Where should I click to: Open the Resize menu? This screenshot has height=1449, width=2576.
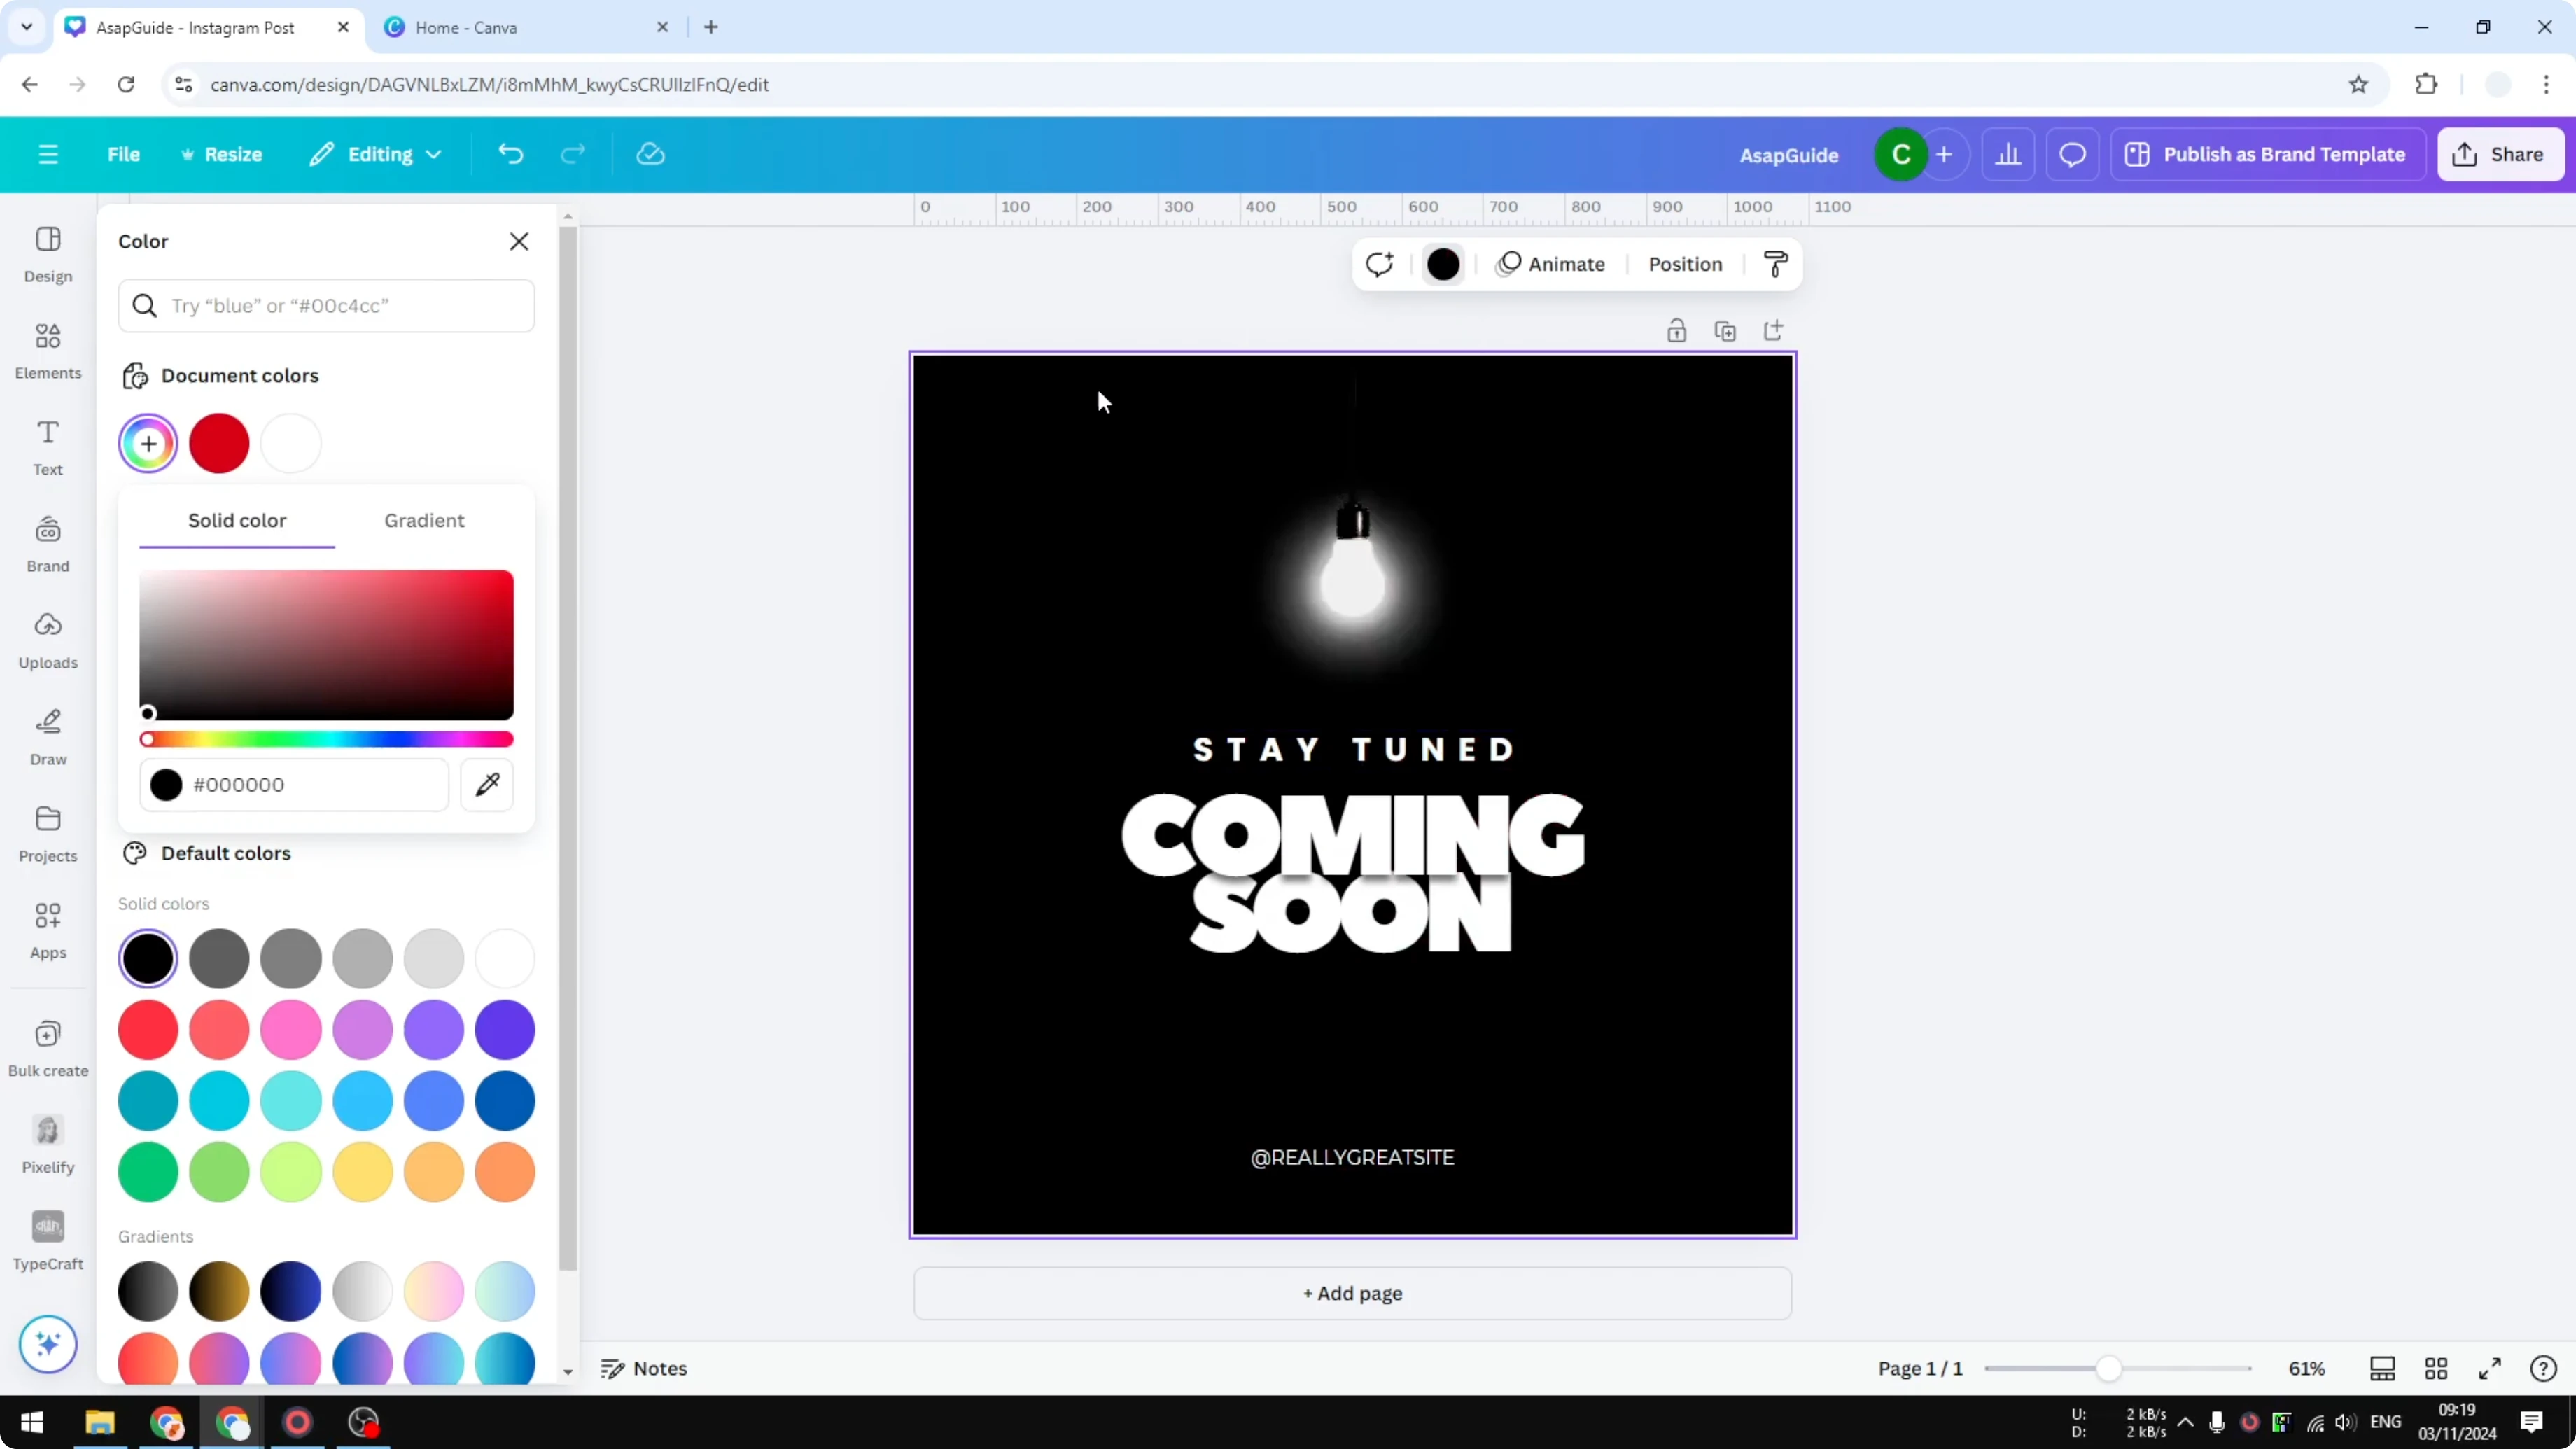click(x=222, y=154)
